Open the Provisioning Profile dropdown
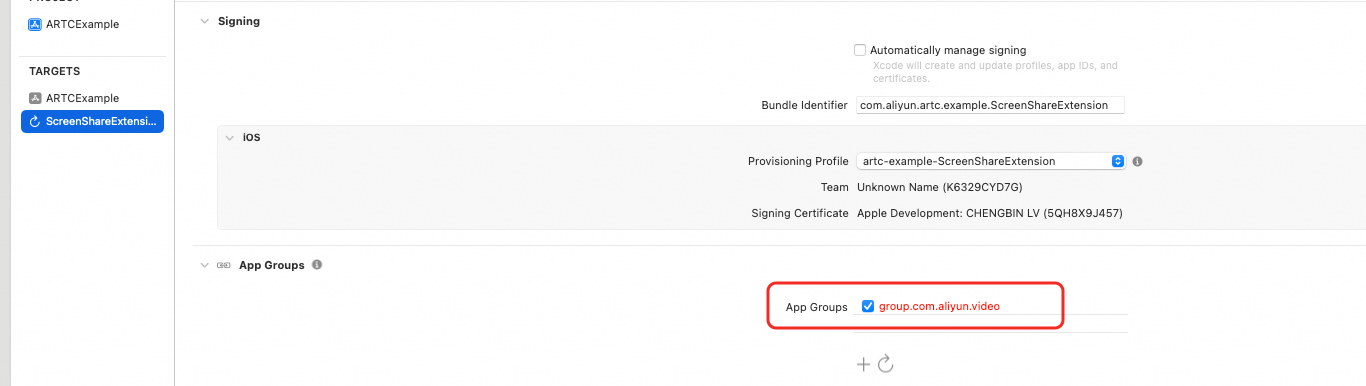1366x386 pixels. pyautogui.click(x=991, y=161)
